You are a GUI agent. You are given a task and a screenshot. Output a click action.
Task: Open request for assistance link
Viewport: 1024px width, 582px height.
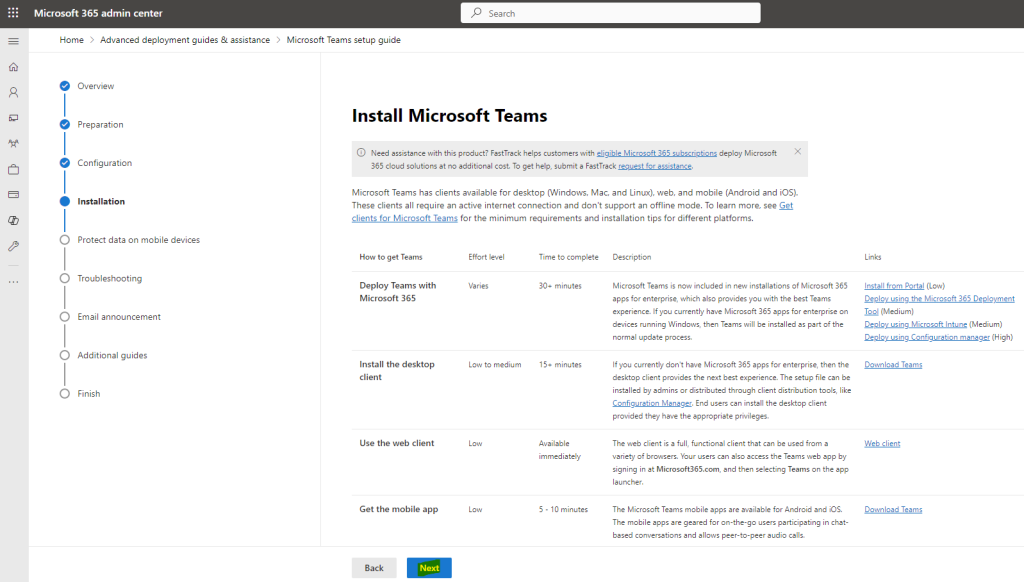coord(654,166)
